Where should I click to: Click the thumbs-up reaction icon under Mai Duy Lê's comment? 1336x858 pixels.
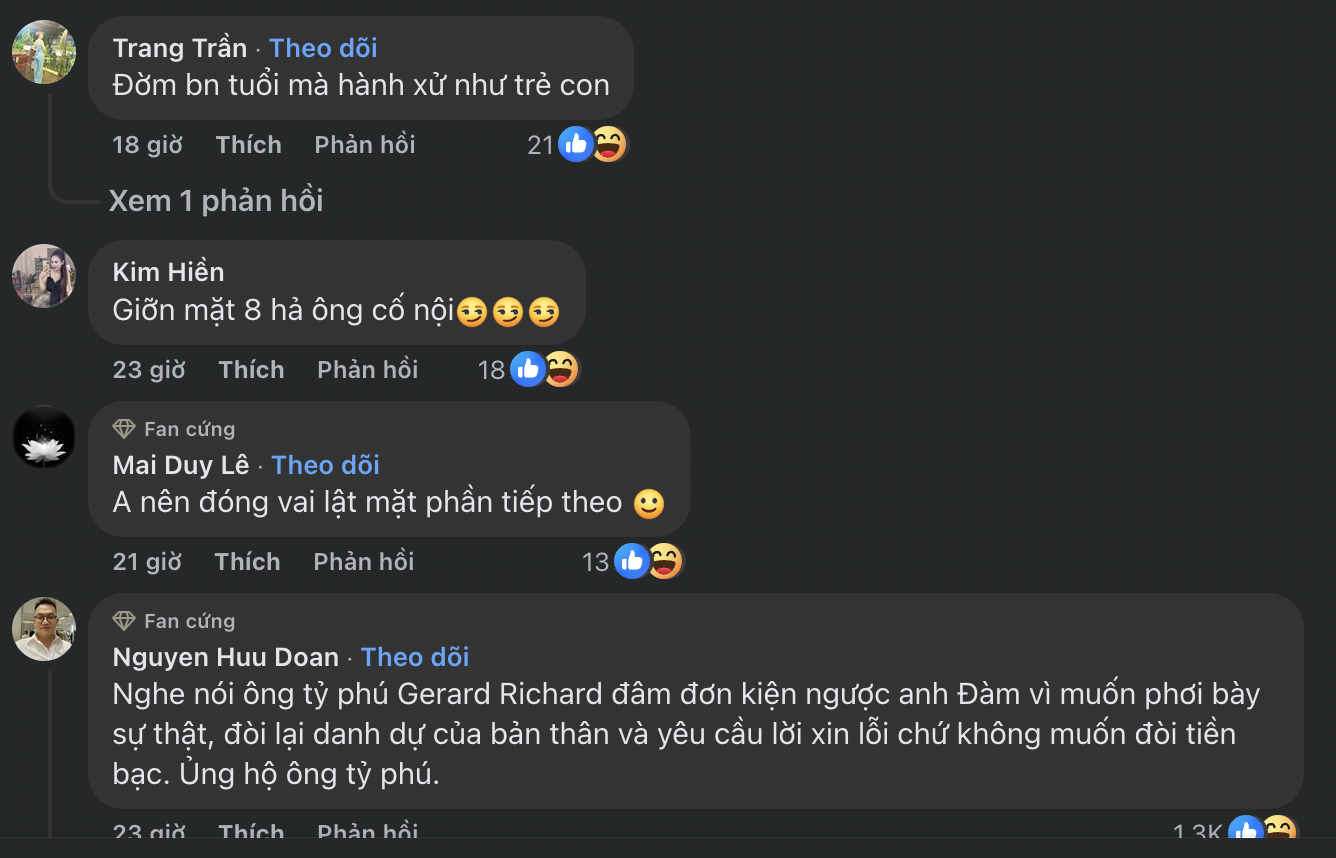[632, 561]
